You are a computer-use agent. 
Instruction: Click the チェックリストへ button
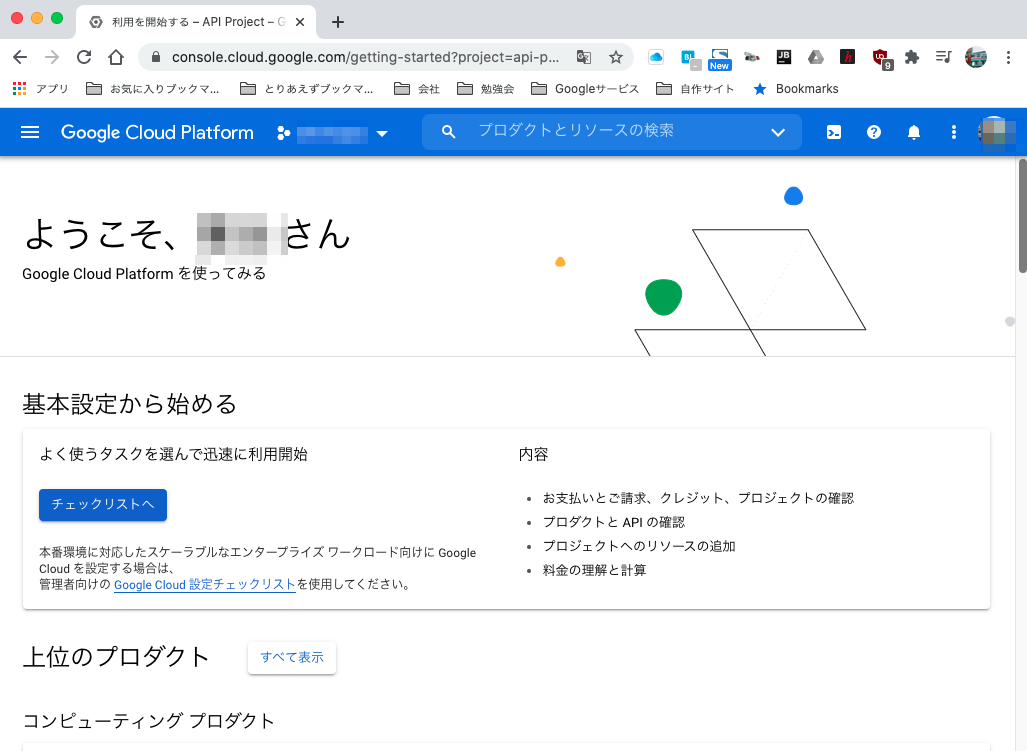[x=102, y=505]
